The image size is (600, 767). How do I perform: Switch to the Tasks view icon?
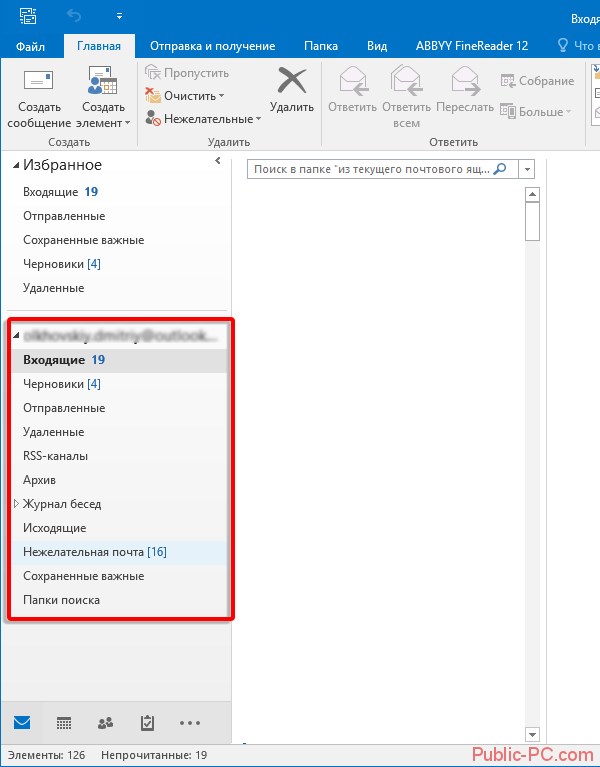[x=147, y=723]
